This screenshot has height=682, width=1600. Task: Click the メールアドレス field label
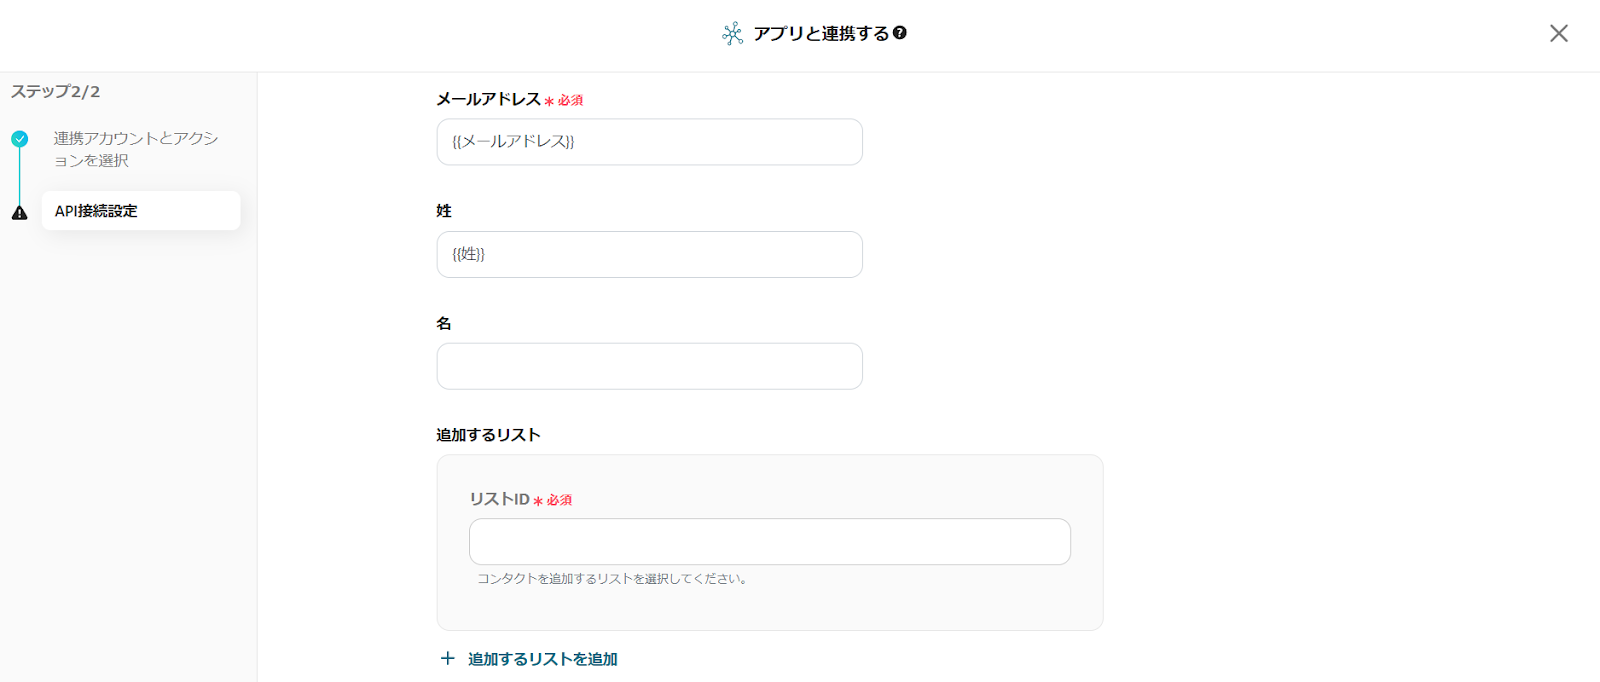(x=488, y=99)
